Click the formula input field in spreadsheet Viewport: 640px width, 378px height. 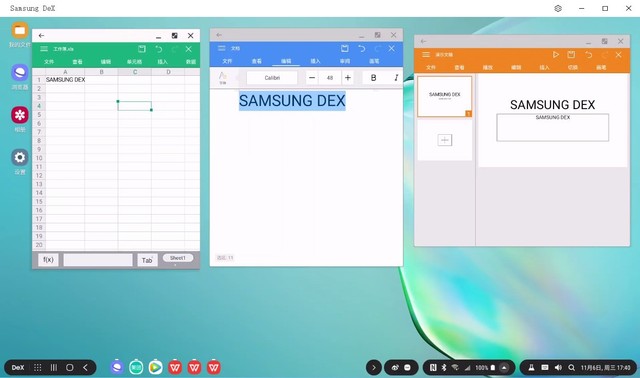(98, 260)
